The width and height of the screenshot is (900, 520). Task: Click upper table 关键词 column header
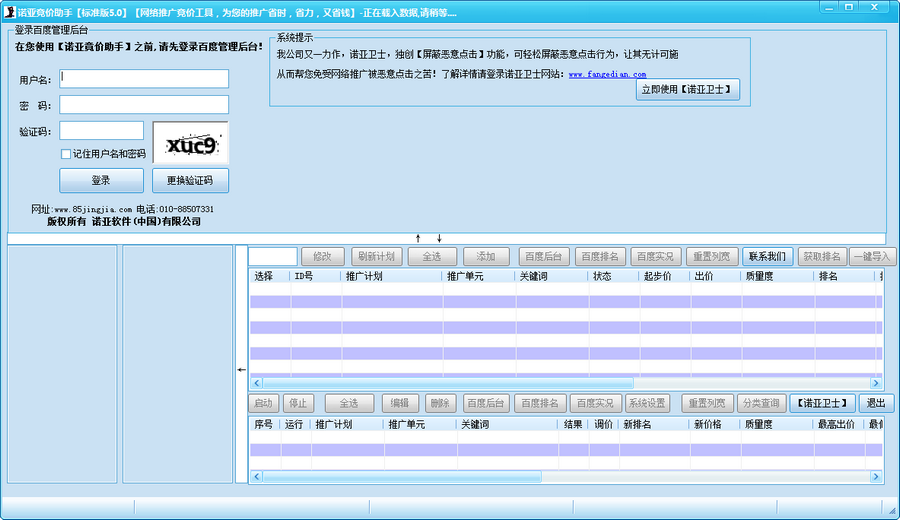point(552,276)
